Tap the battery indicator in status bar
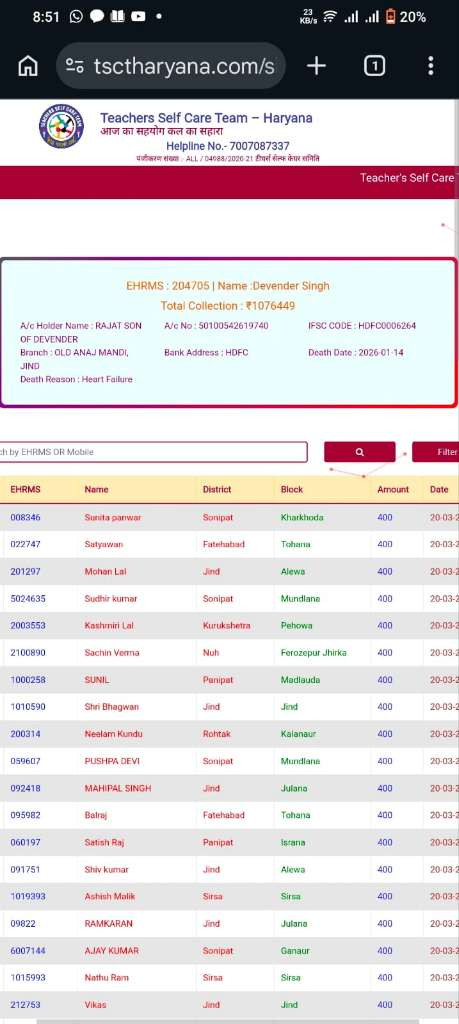The image size is (459, 1024). point(390,17)
